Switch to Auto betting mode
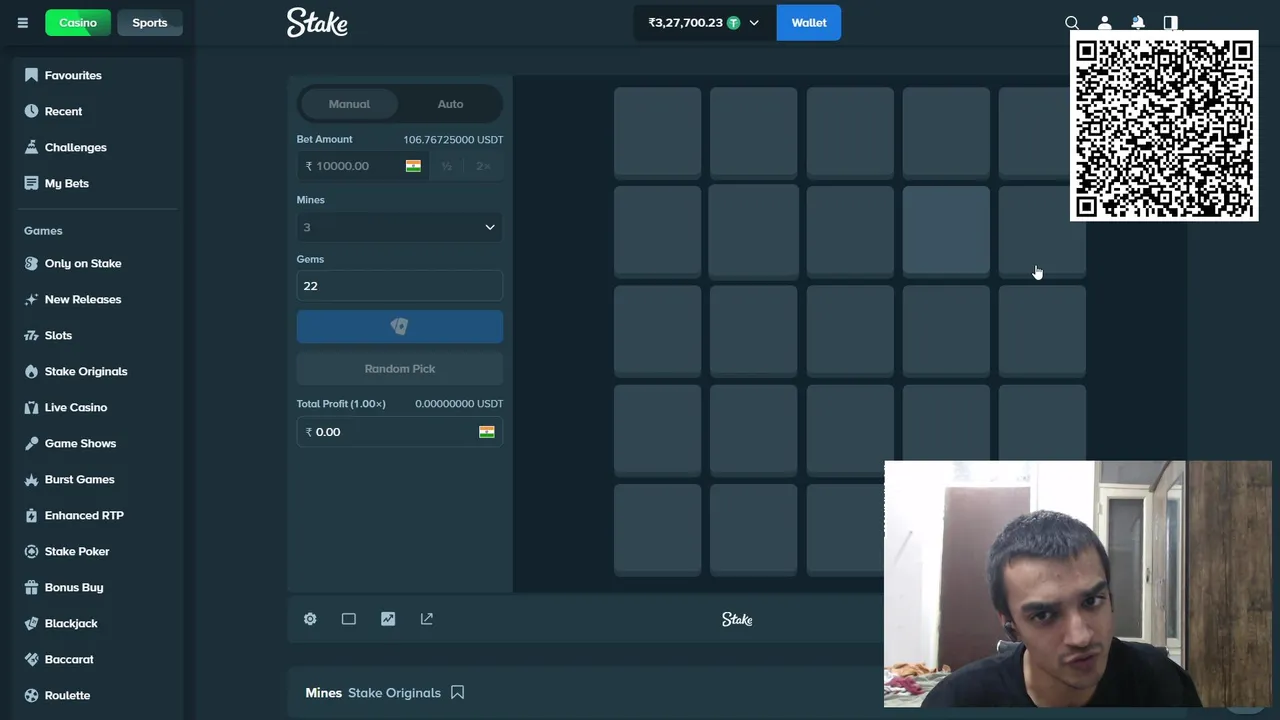 pos(450,104)
